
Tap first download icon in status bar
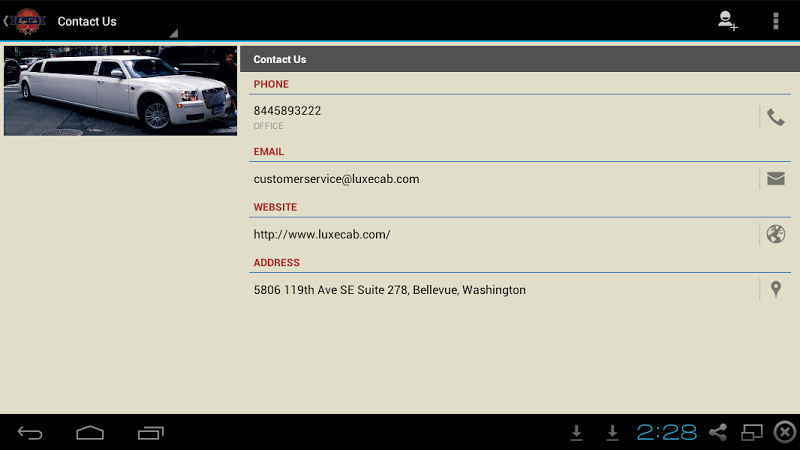(577, 433)
